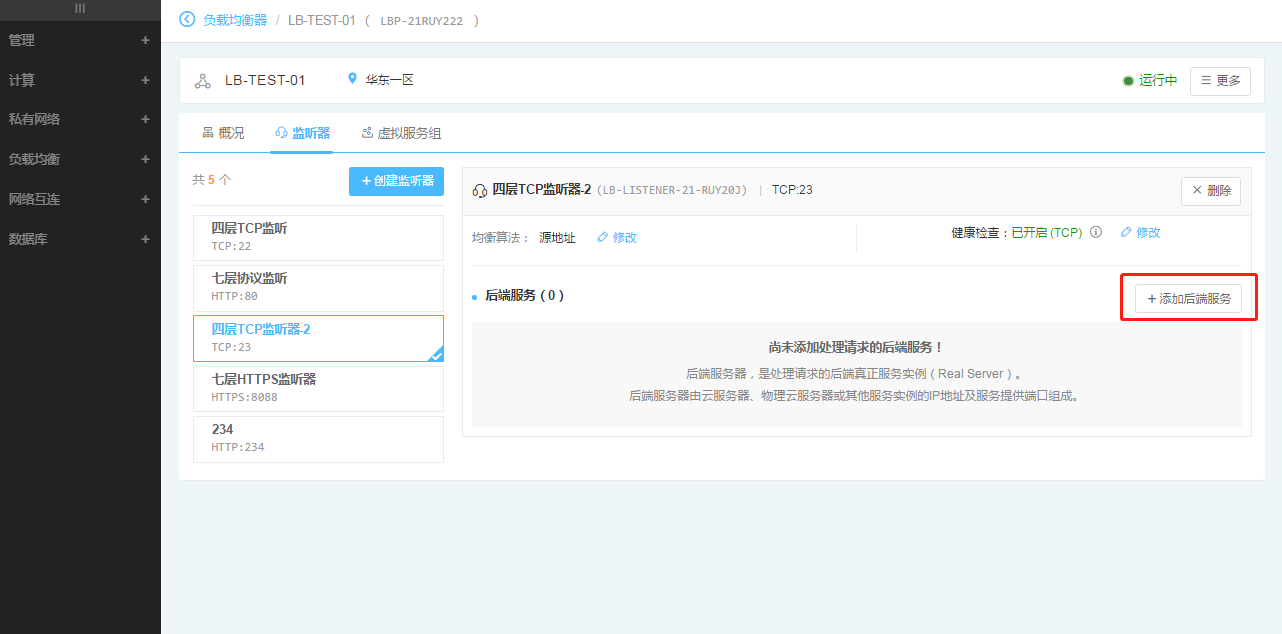
Task: Click the collapse handle atop the sidebar
Action: click(x=80, y=8)
